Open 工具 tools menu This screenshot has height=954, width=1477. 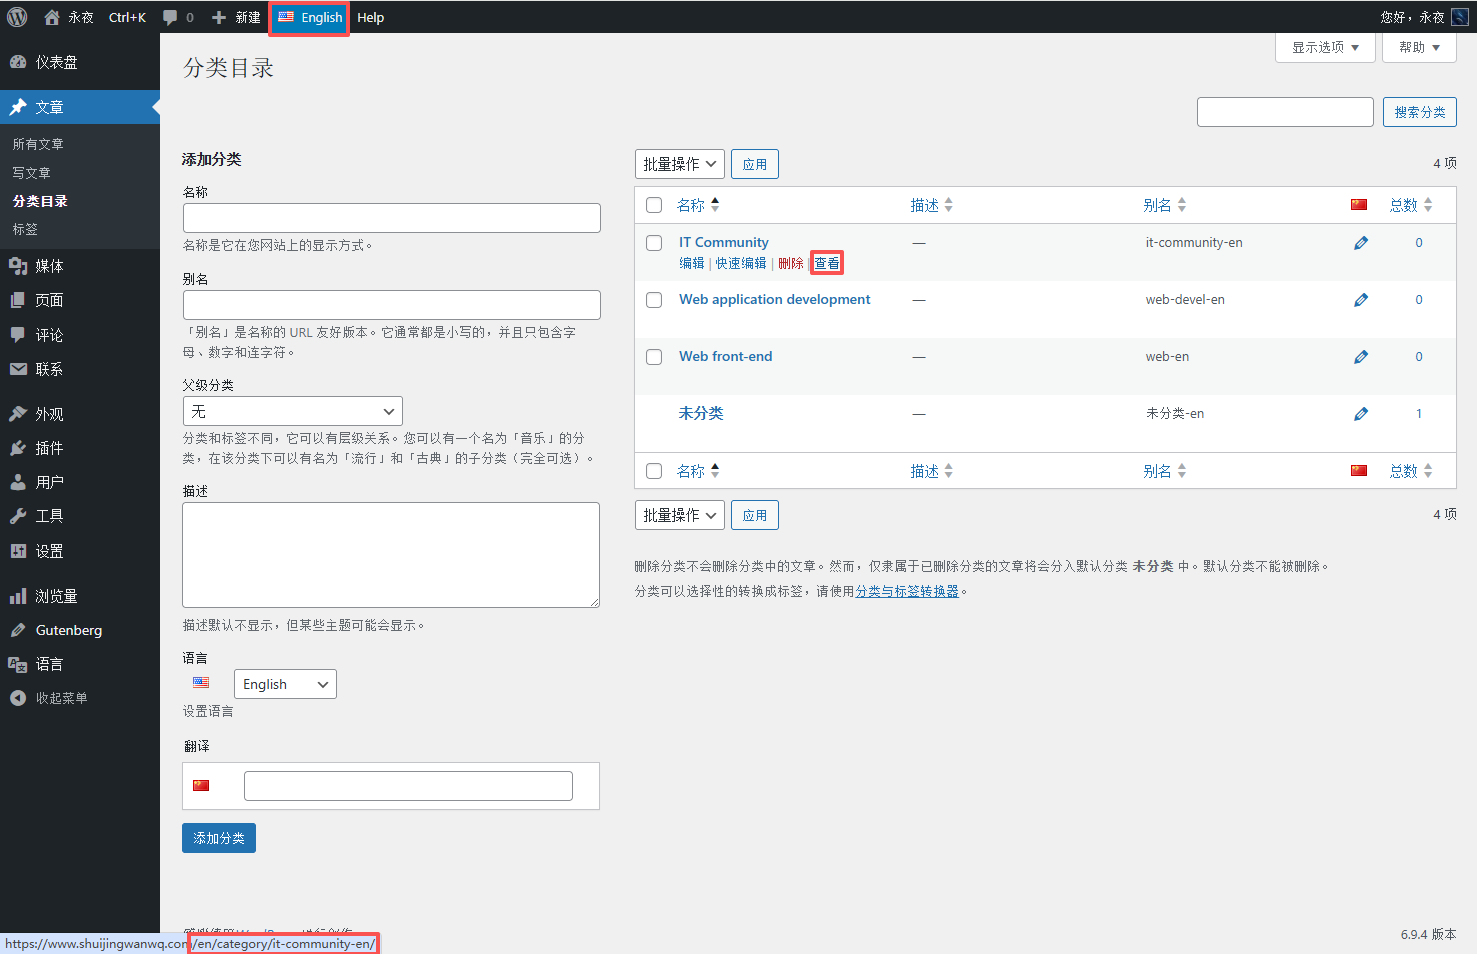pos(80,516)
